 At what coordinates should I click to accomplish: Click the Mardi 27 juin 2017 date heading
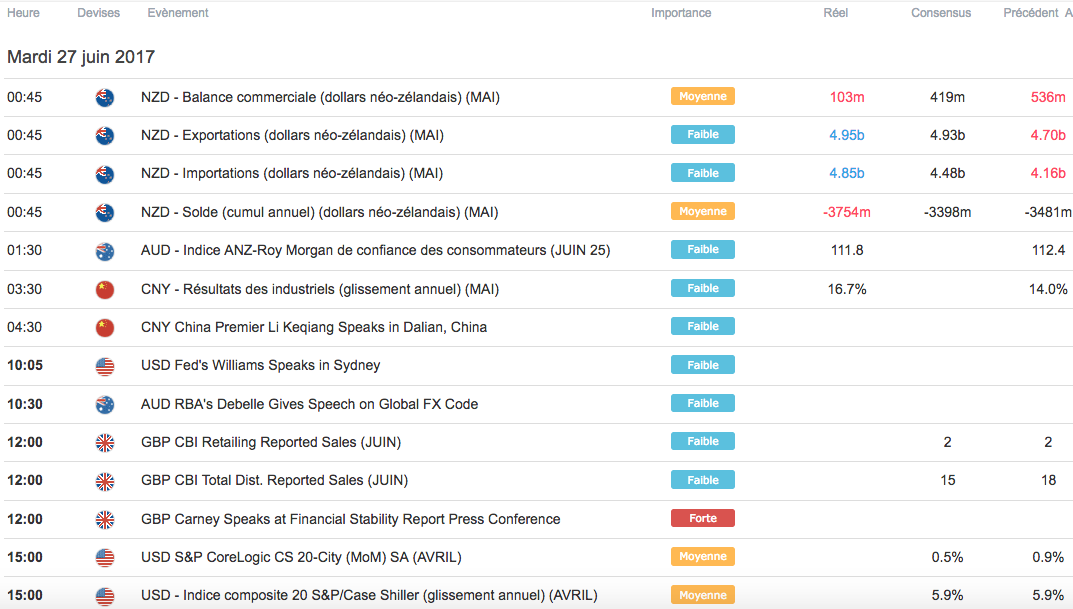(81, 57)
